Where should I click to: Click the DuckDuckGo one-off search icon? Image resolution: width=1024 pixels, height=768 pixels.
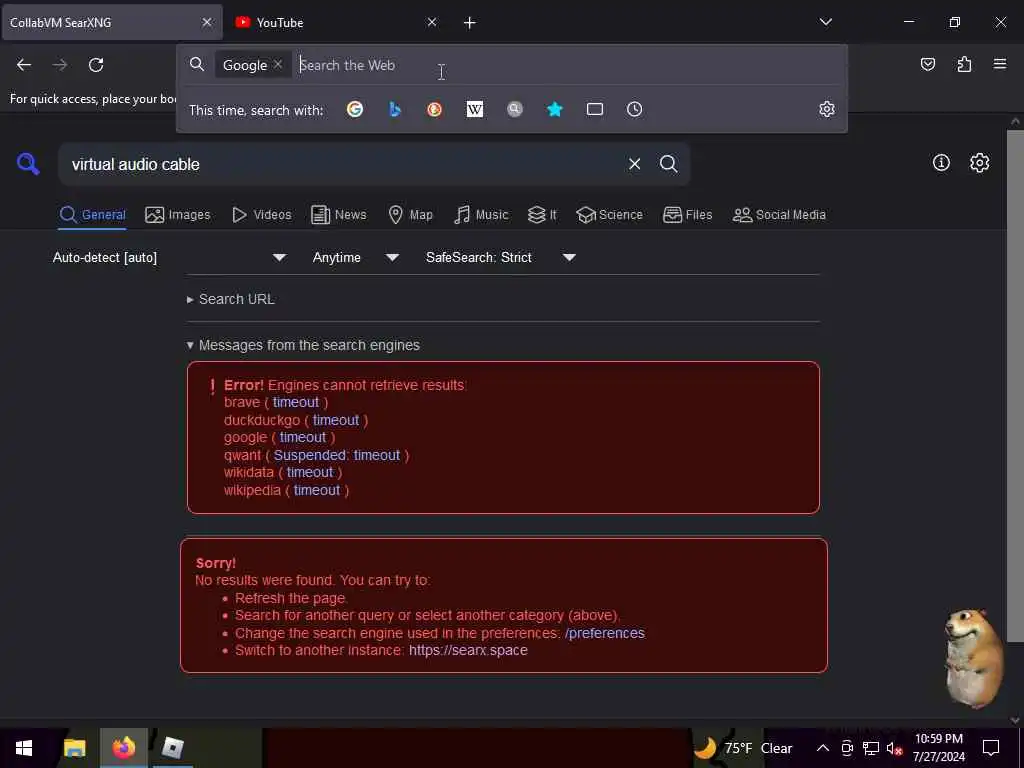[434, 109]
